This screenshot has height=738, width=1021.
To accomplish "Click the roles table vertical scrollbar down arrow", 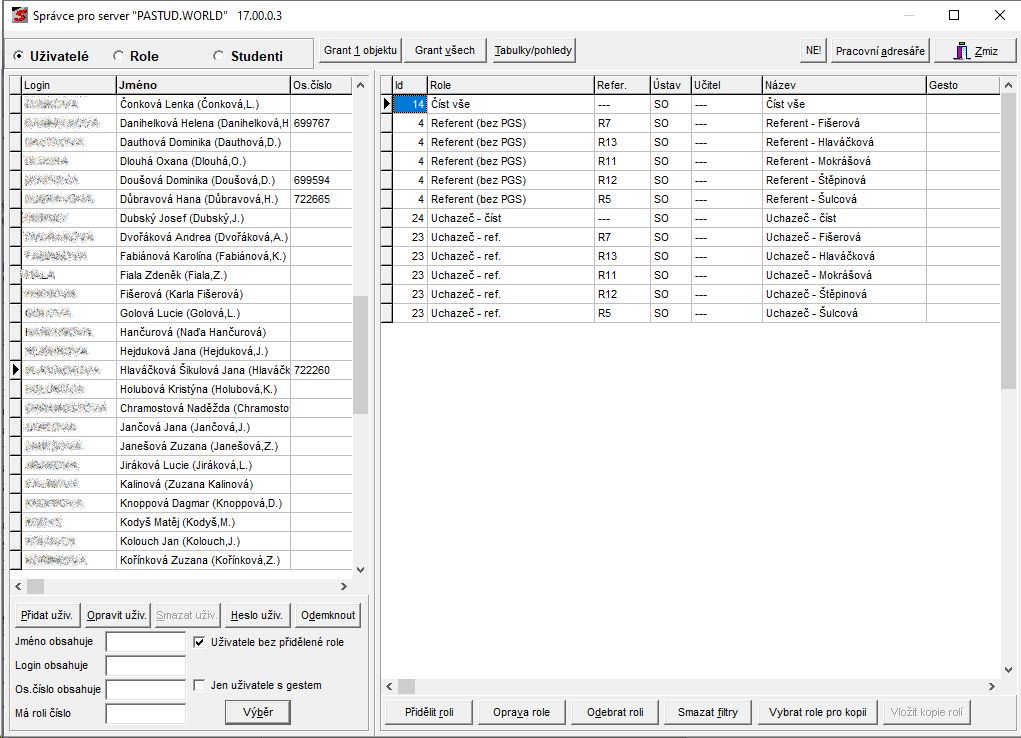I will click(x=1008, y=669).
